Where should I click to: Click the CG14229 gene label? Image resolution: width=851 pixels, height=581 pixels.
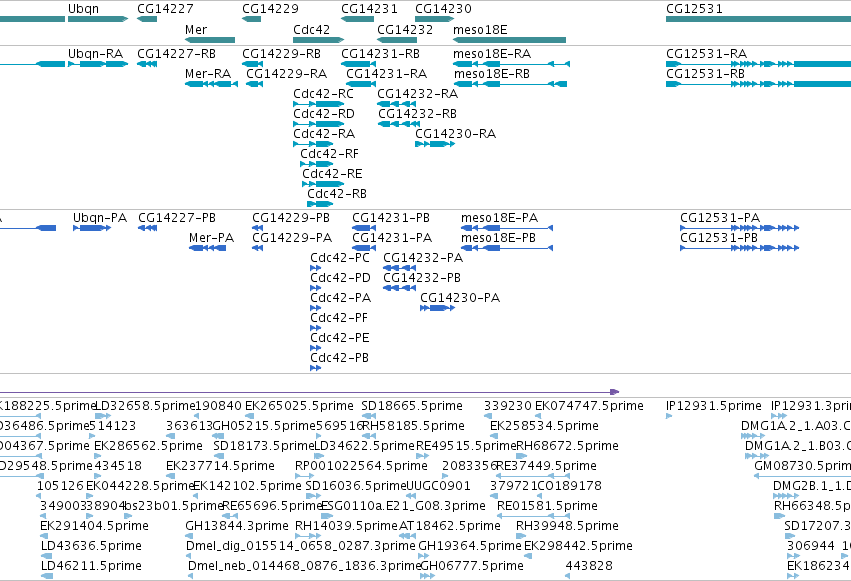tap(270, 9)
